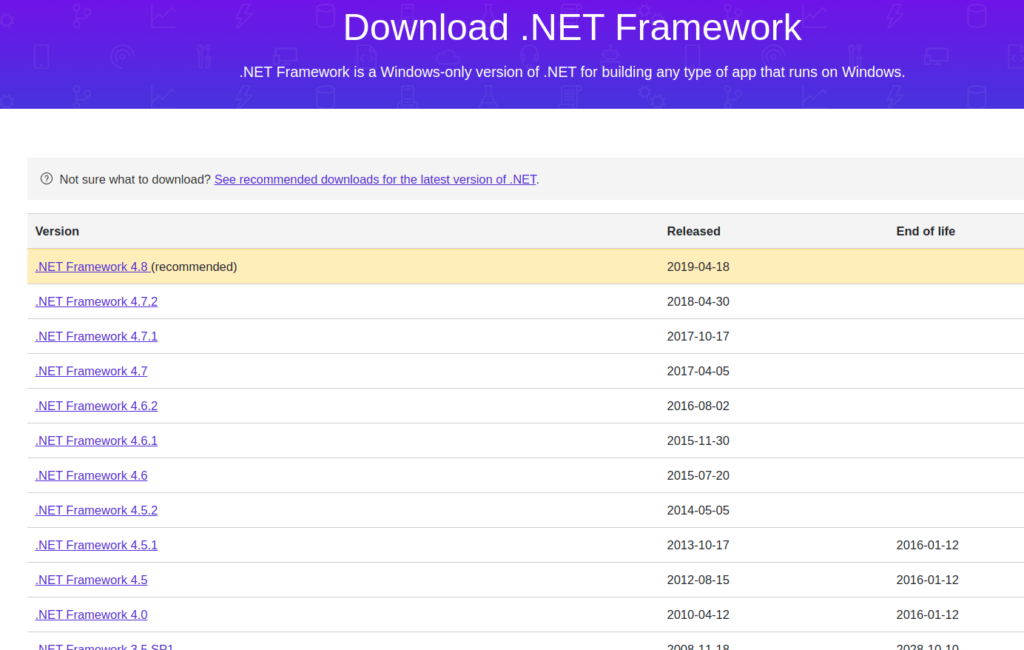Open .NET Framework 4.0 download page
The width and height of the screenshot is (1024, 650).
[x=91, y=615]
